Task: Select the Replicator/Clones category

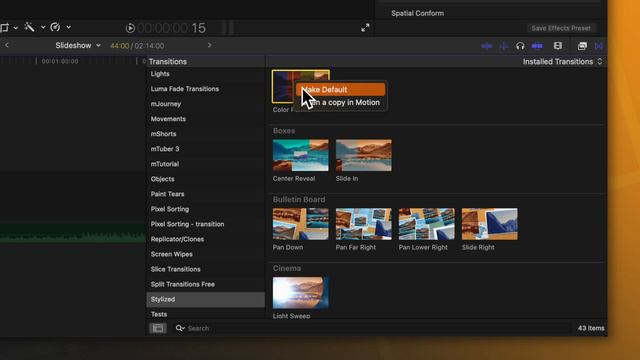Action: tap(177, 239)
